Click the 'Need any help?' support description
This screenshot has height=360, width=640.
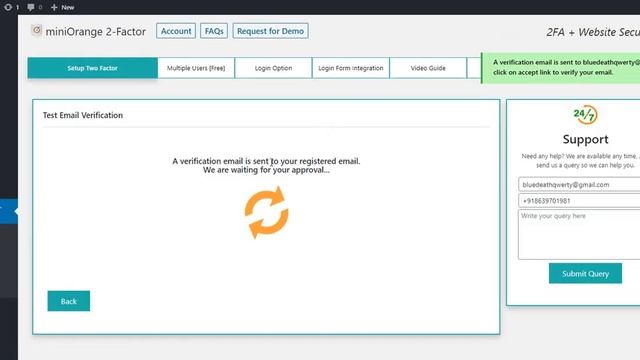(x=581, y=161)
